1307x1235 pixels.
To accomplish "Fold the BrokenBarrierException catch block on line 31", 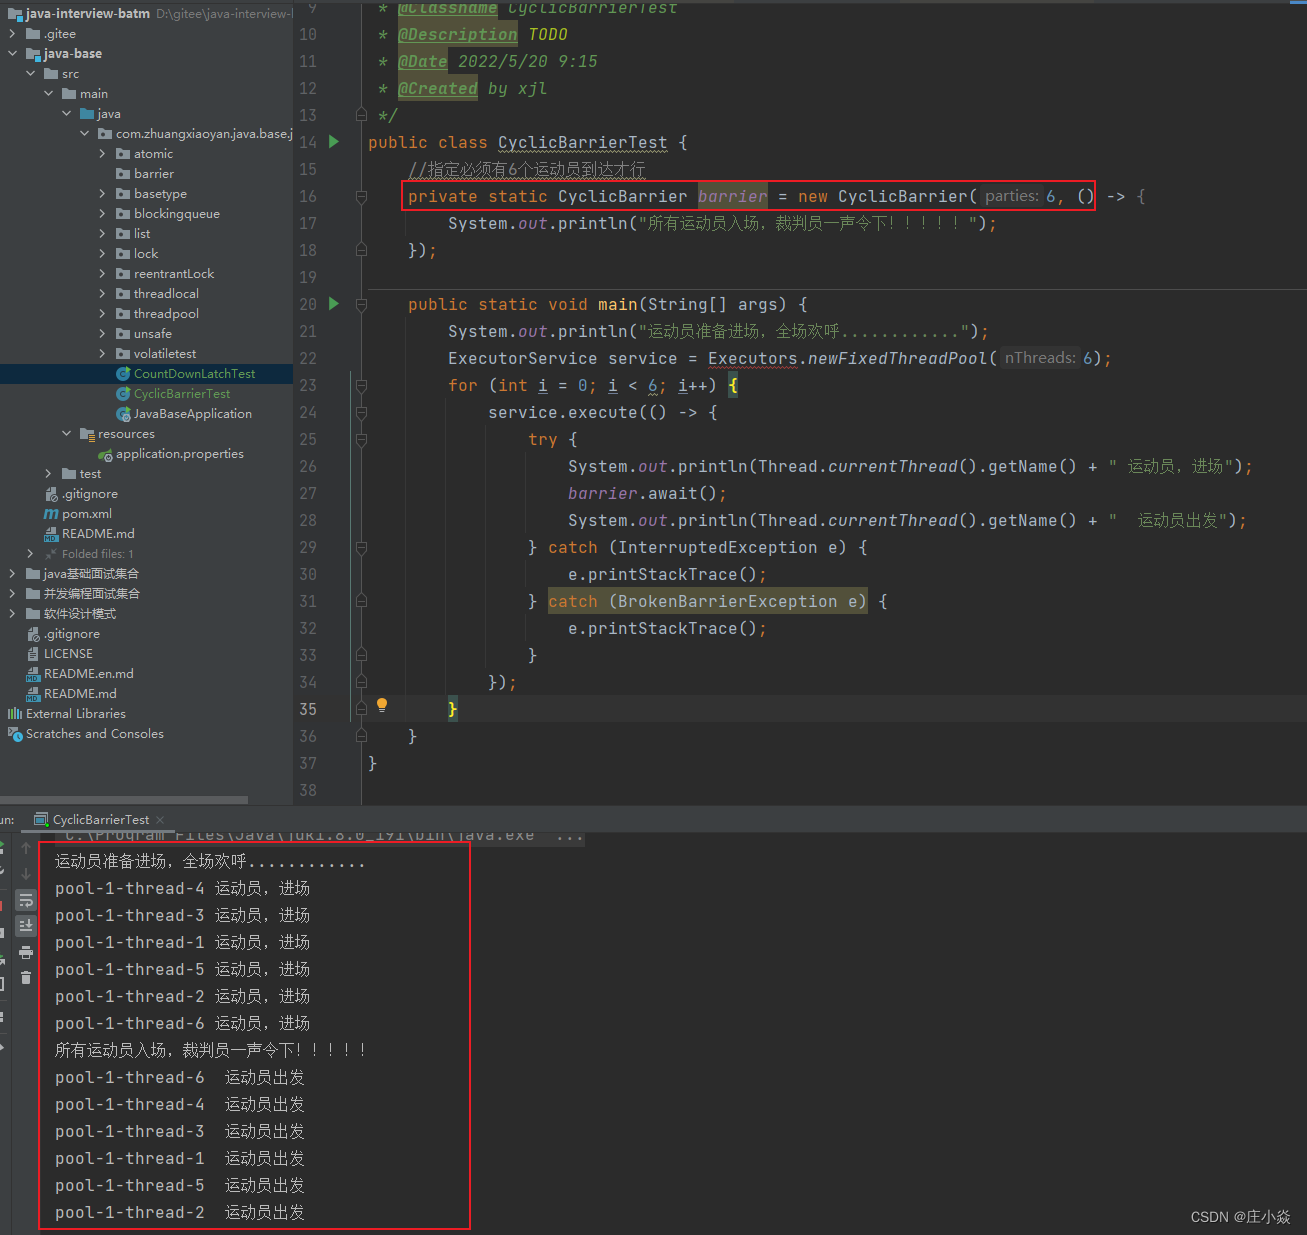I will click(x=361, y=602).
